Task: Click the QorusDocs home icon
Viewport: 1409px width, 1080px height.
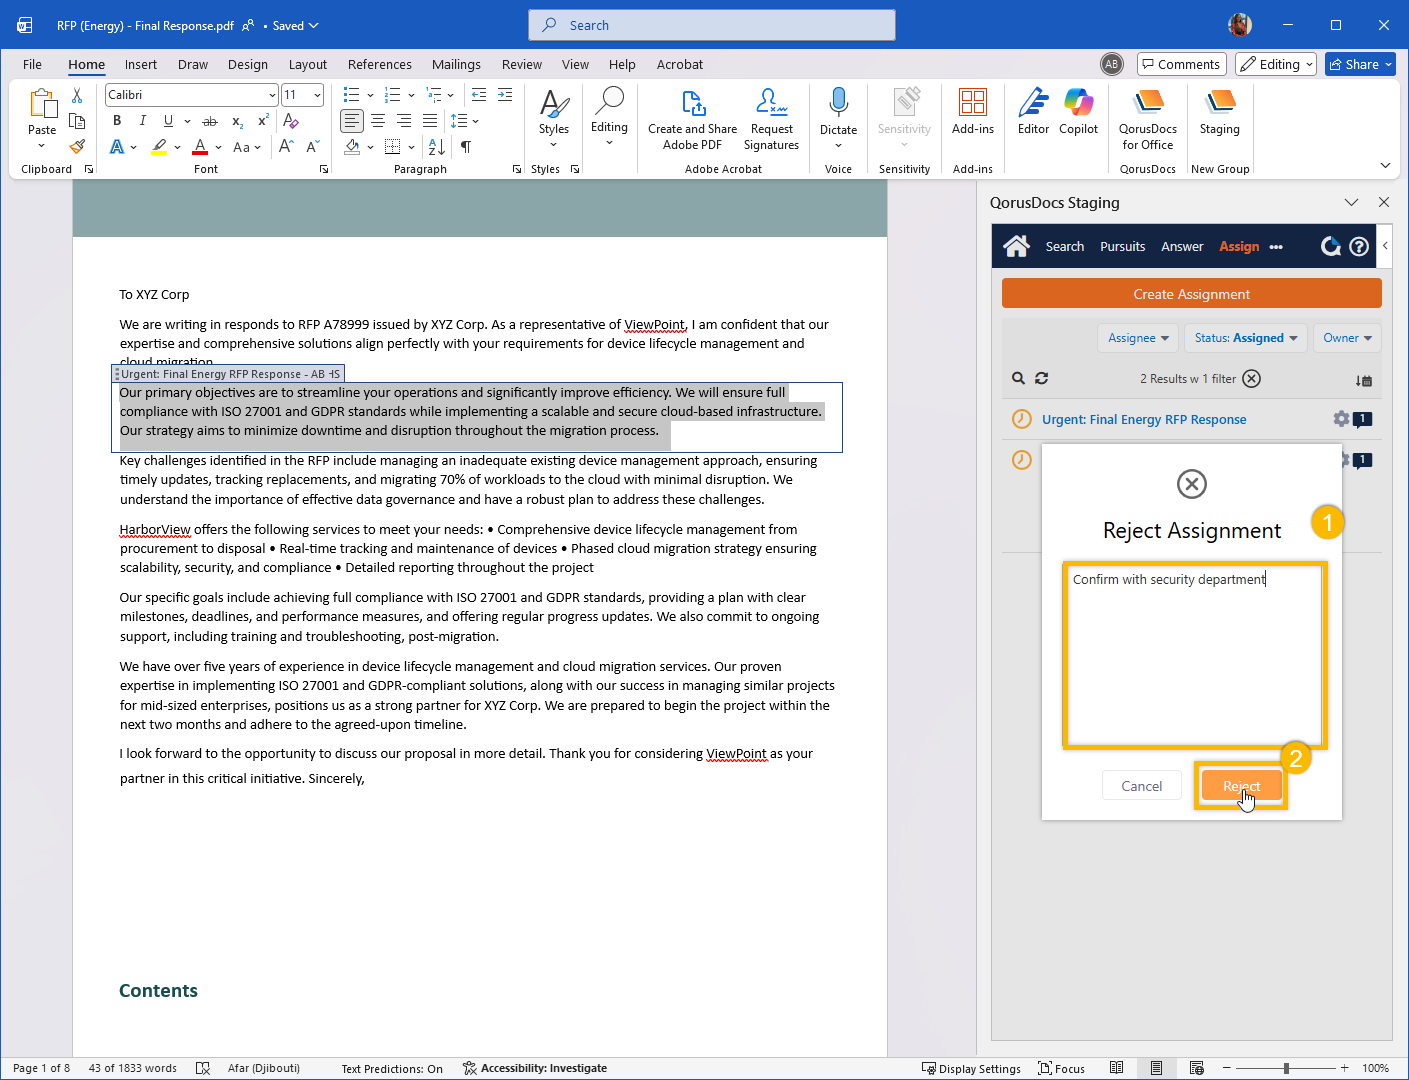Action: [x=1016, y=247]
